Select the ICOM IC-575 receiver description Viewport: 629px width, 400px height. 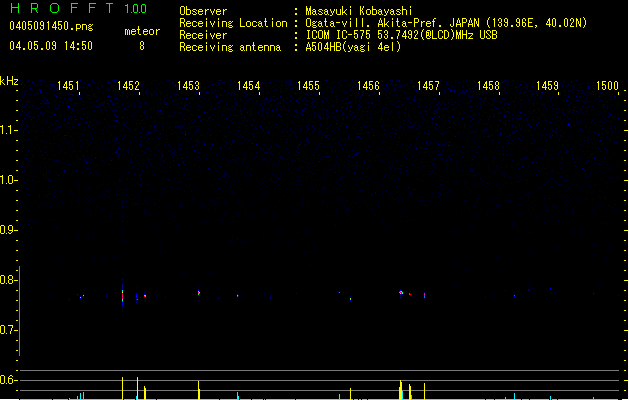tap(401, 35)
